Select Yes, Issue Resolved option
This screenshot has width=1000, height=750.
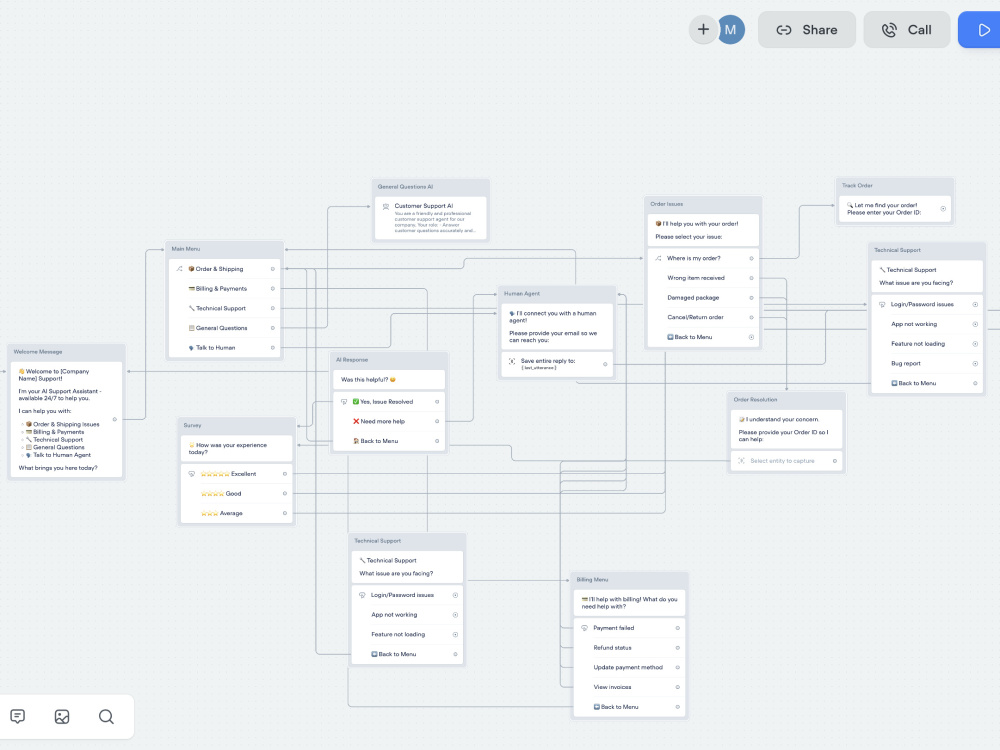click(388, 402)
